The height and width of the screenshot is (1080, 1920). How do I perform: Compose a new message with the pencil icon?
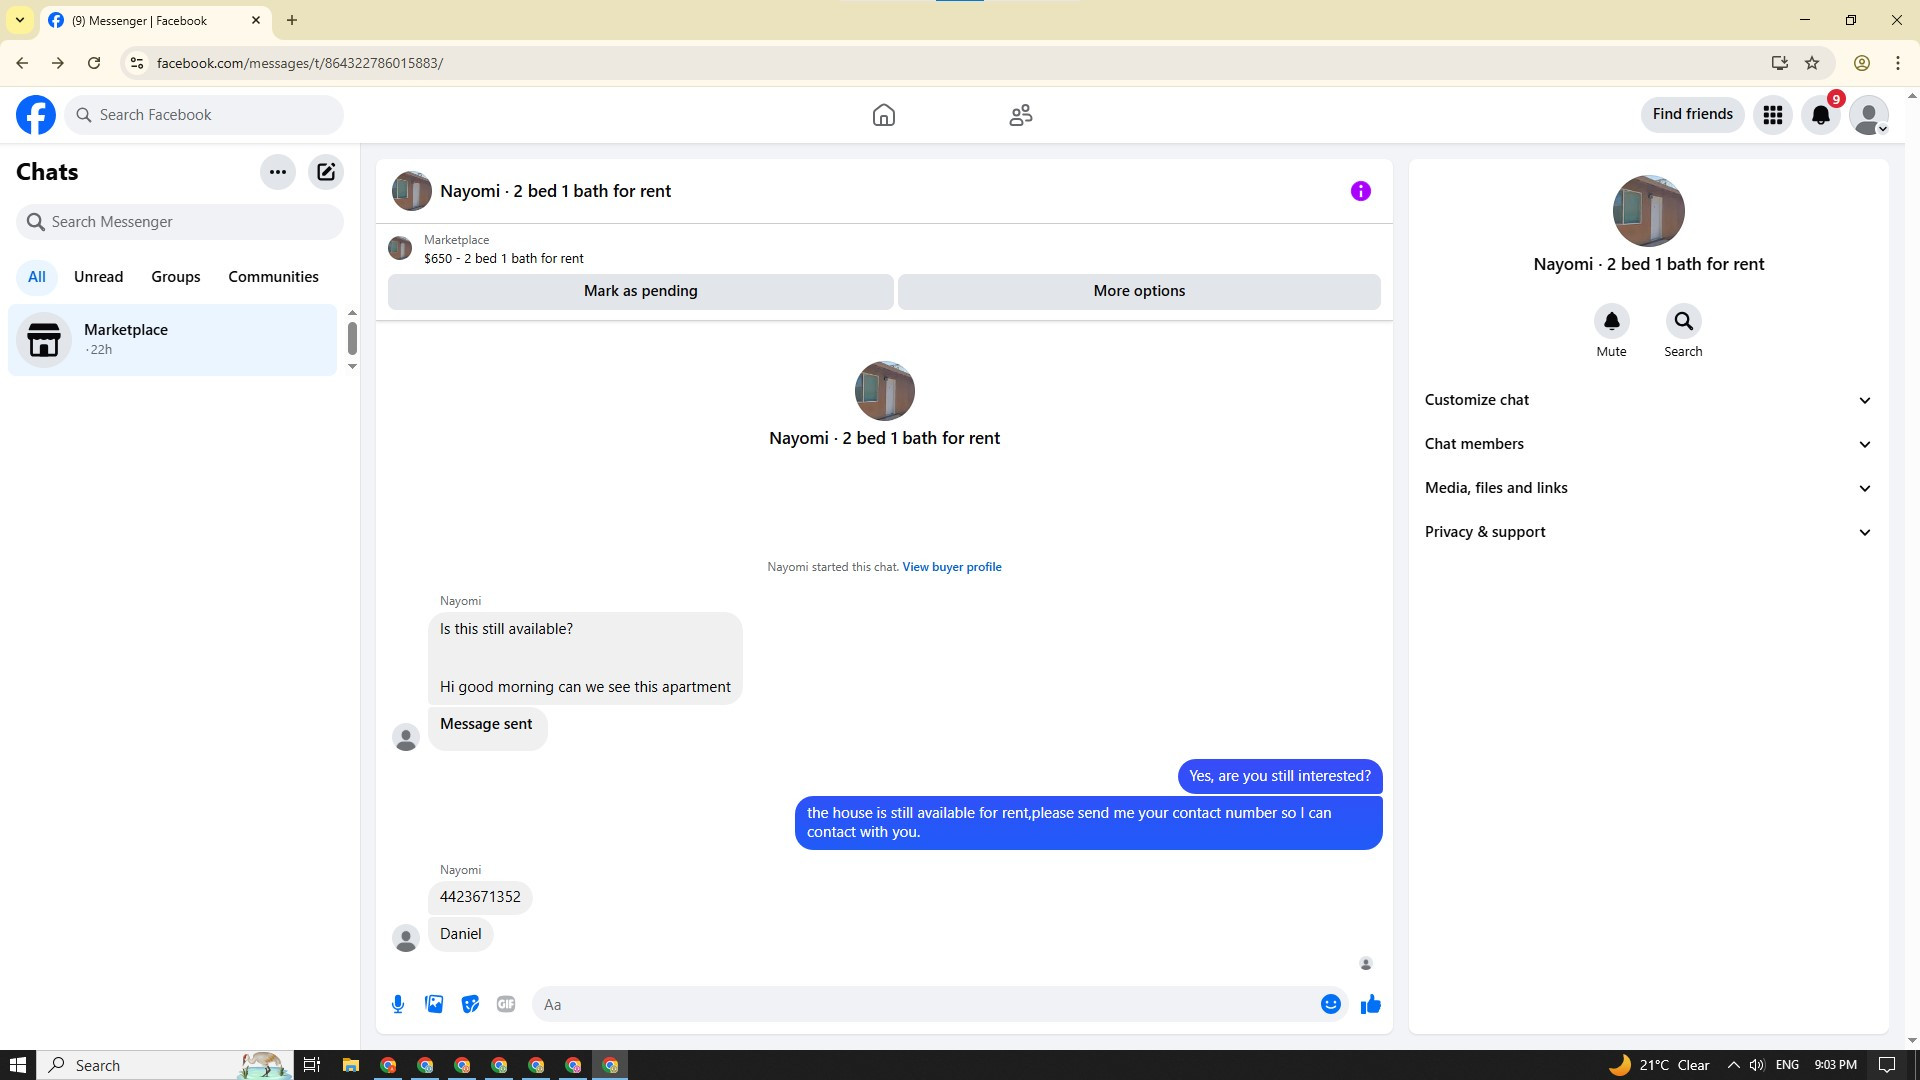(x=326, y=172)
